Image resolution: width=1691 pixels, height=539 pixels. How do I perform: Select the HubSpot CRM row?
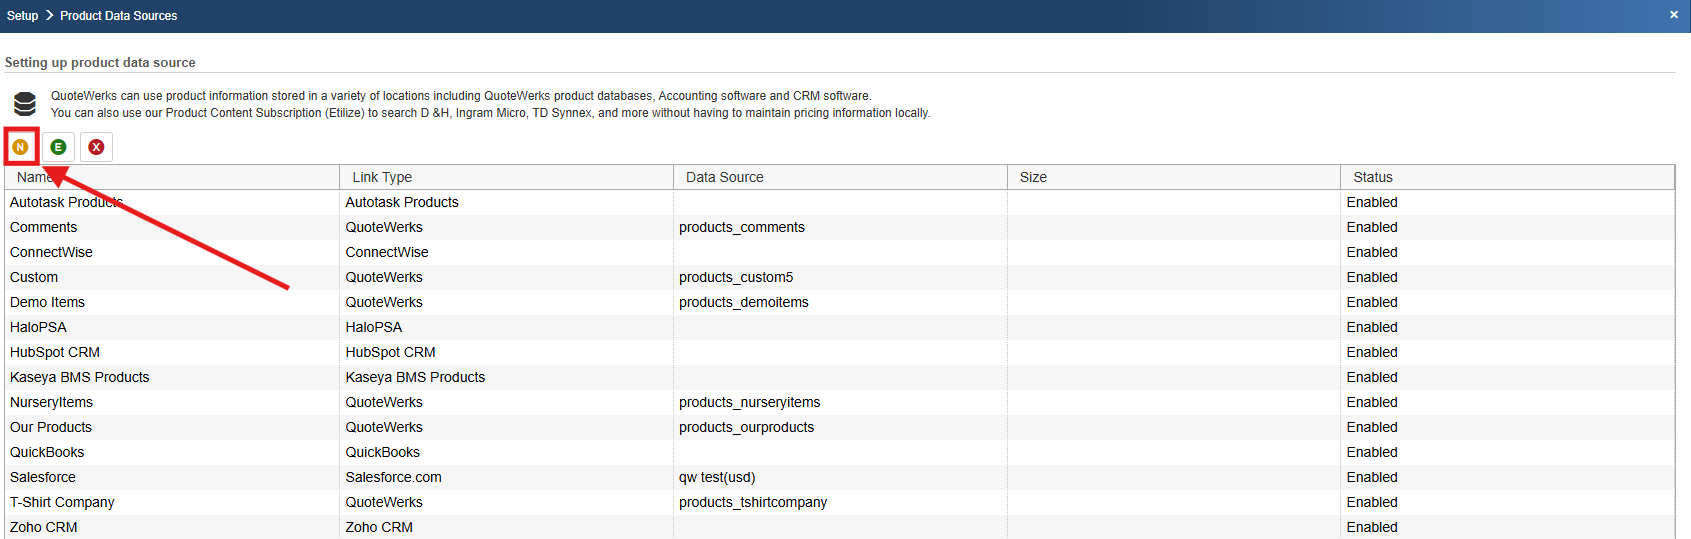point(55,352)
